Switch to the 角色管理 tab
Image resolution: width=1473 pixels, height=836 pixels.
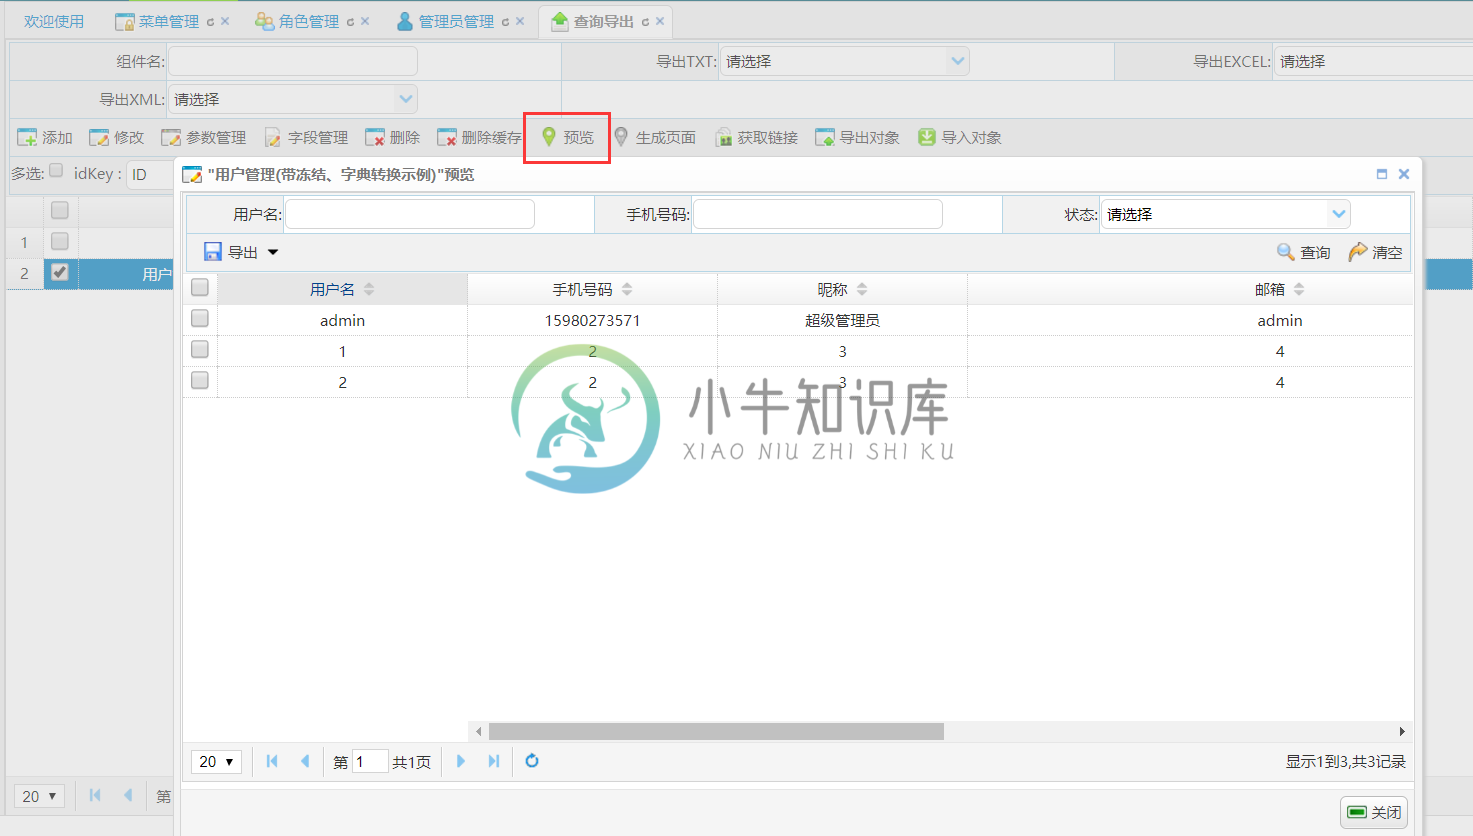[309, 22]
